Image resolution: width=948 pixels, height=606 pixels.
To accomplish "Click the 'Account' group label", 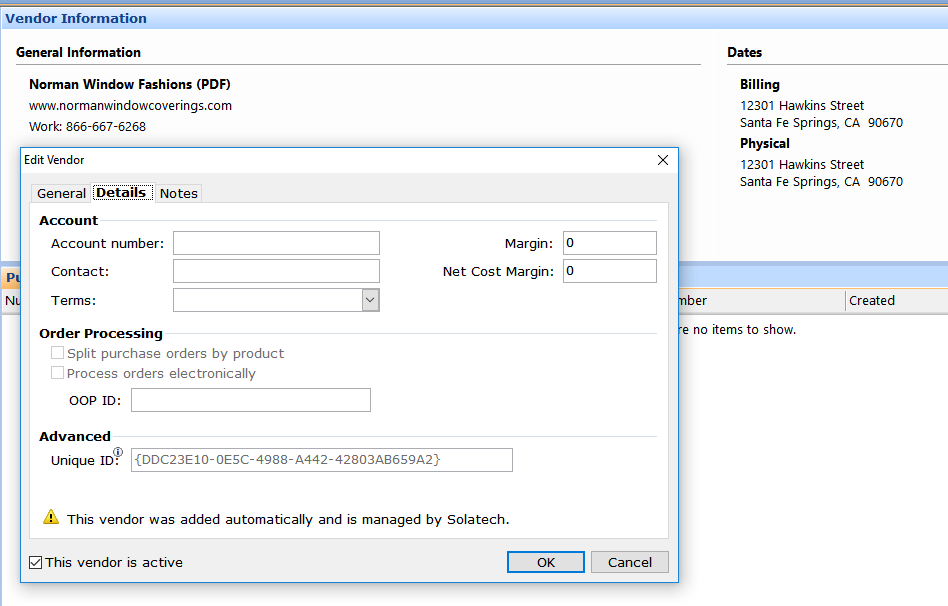I will (68, 220).
